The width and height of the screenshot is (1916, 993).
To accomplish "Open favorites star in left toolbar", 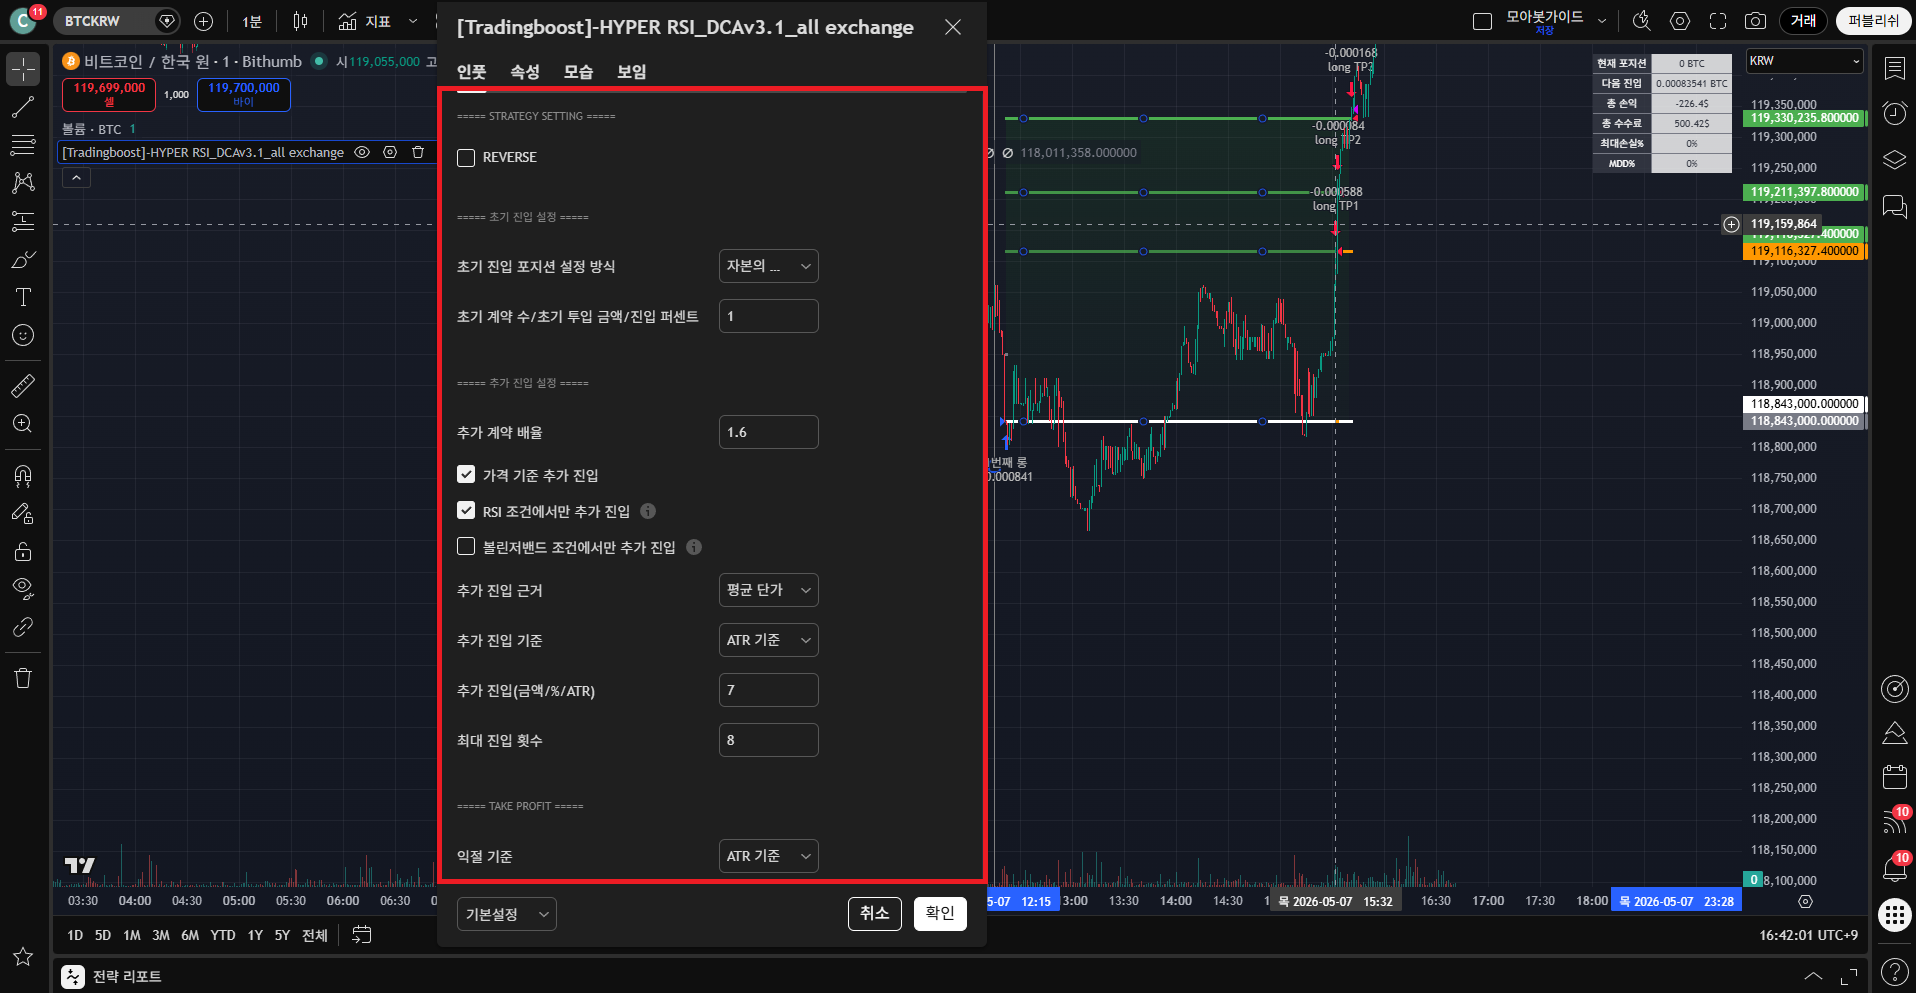I will click(x=23, y=957).
